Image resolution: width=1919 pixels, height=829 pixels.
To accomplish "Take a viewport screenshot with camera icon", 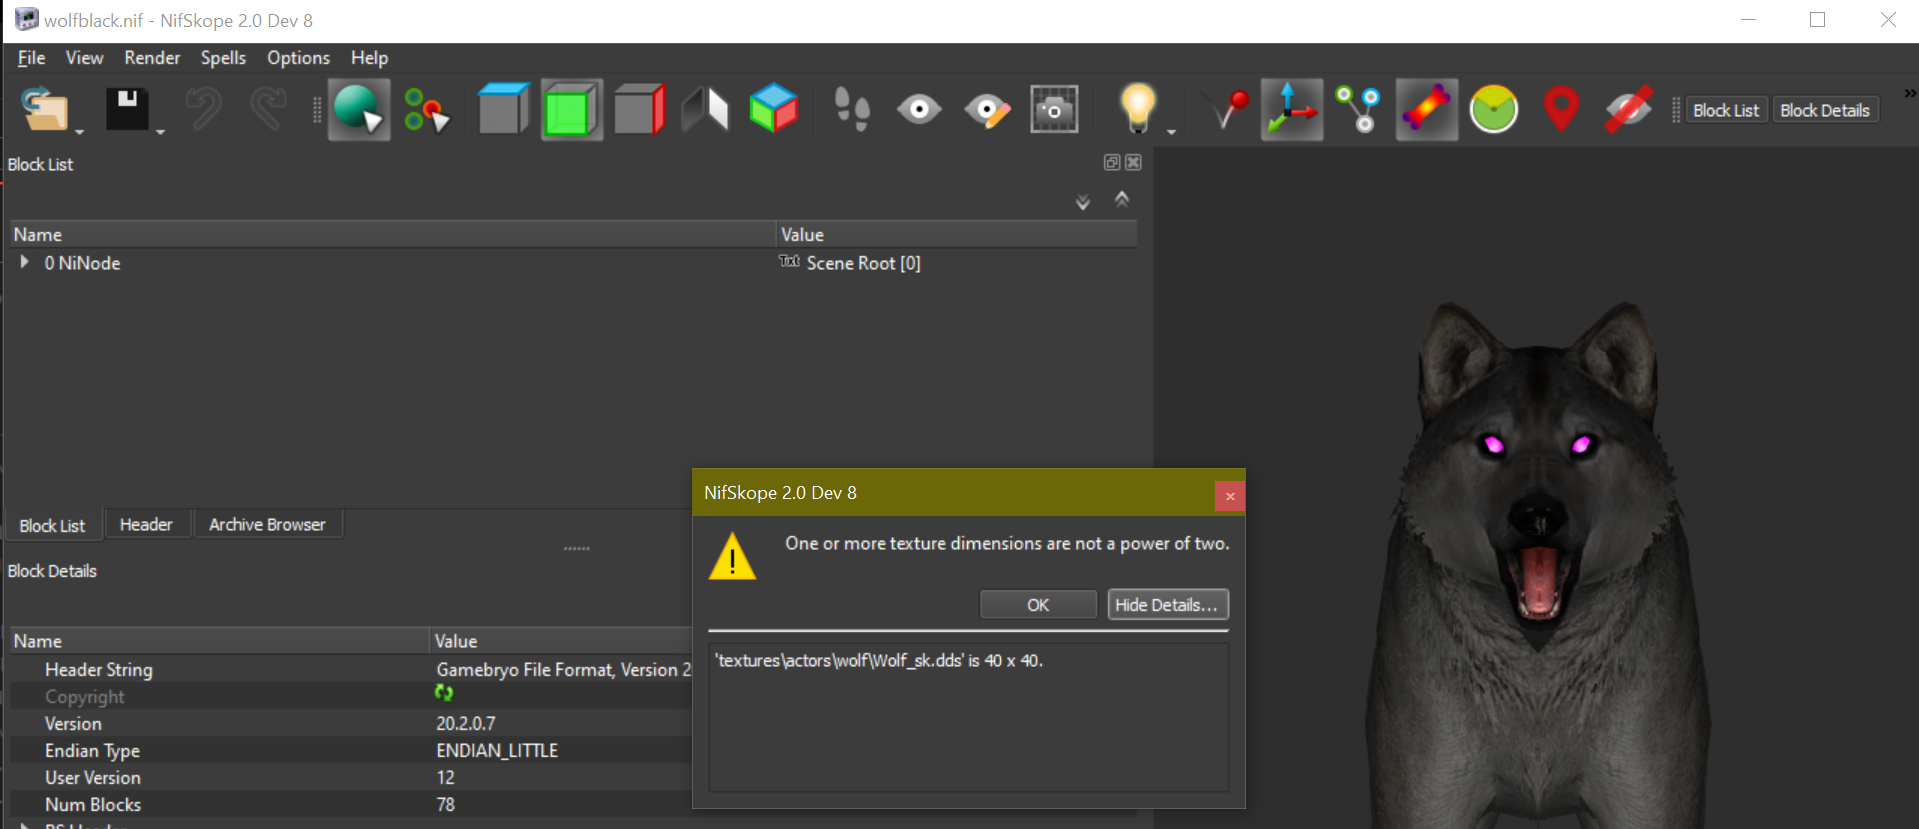I will (1054, 109).
